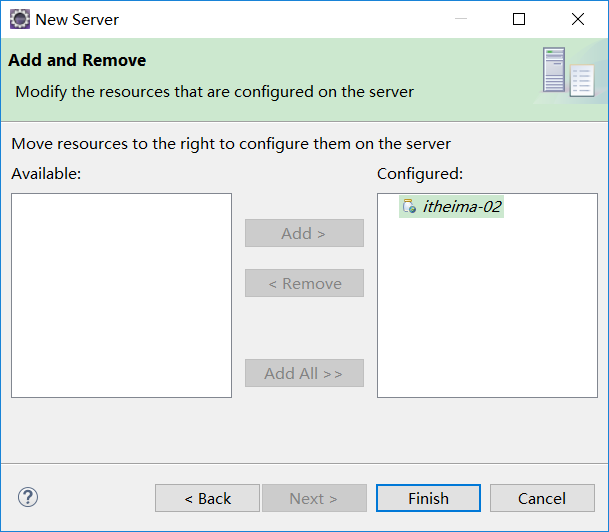Viewport: 609px width, 532px height.
Task: Go to the previous page with Back
Action: (x=207, y=498)
